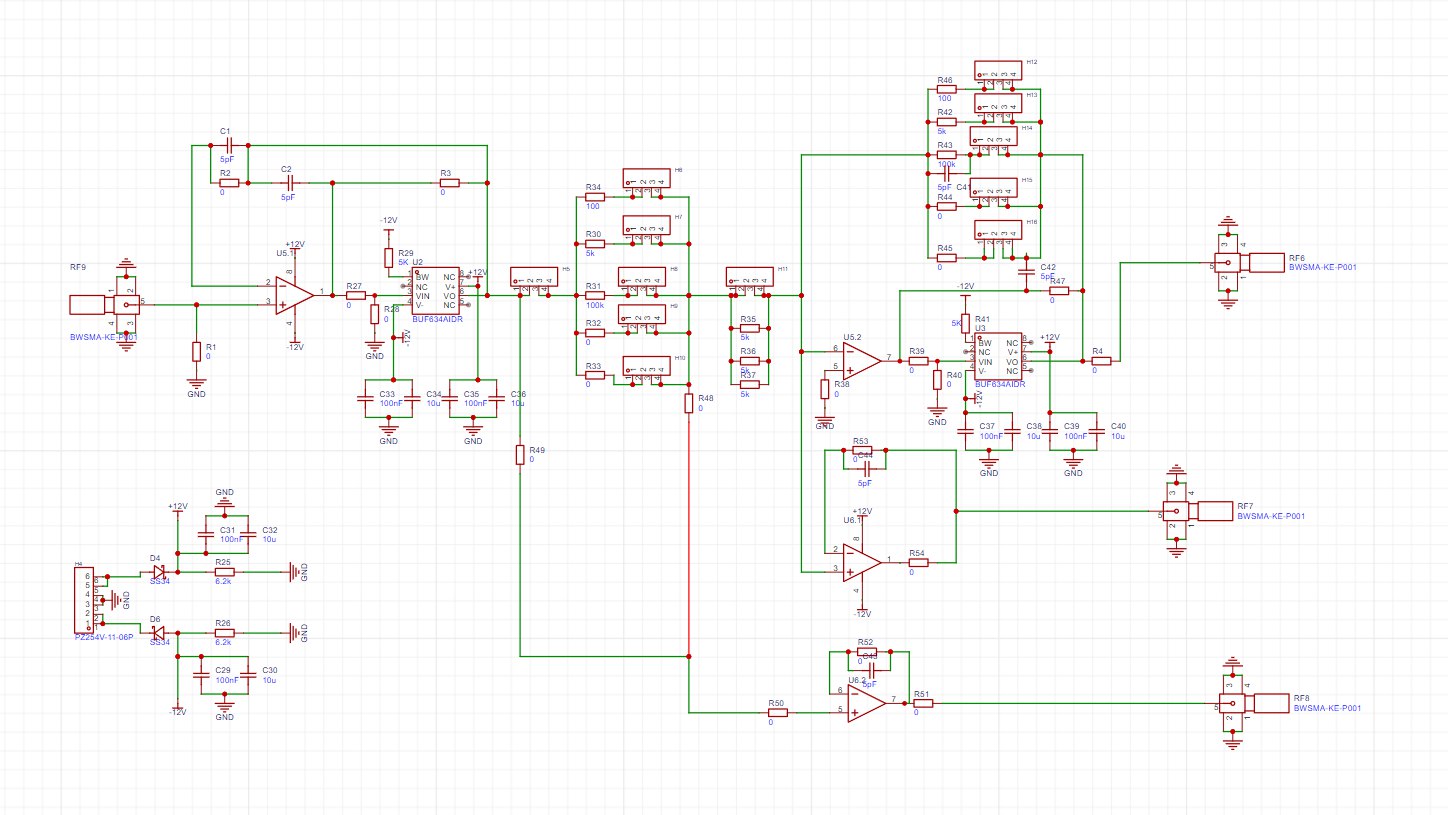Select the U5.2 op-amp symbol
This screenshot has height=815, width=1448.
pyautogui.click(x=862, y=360)
